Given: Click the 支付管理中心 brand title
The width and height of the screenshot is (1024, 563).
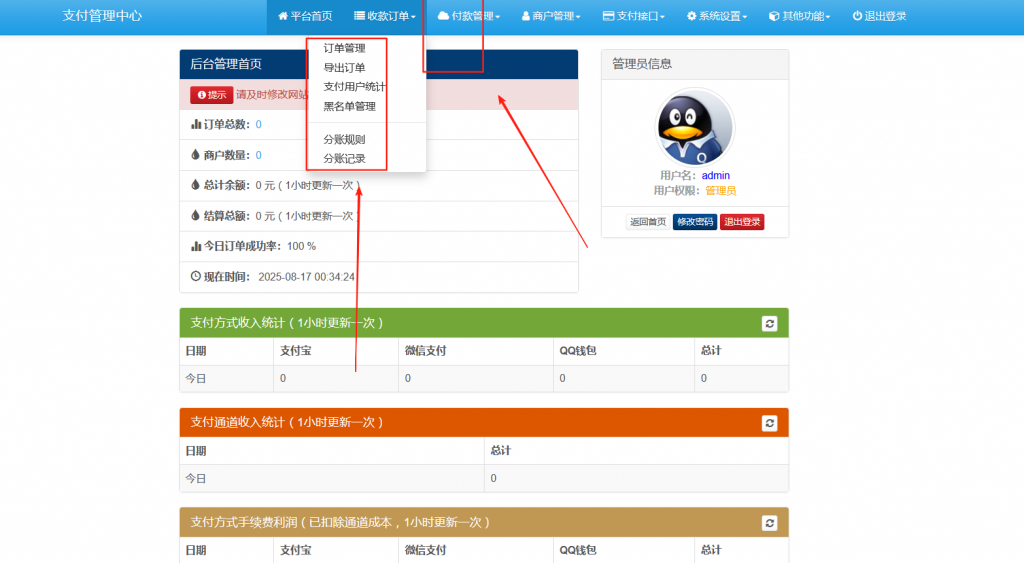Looking at the screenshot, I should coord(102,17).
